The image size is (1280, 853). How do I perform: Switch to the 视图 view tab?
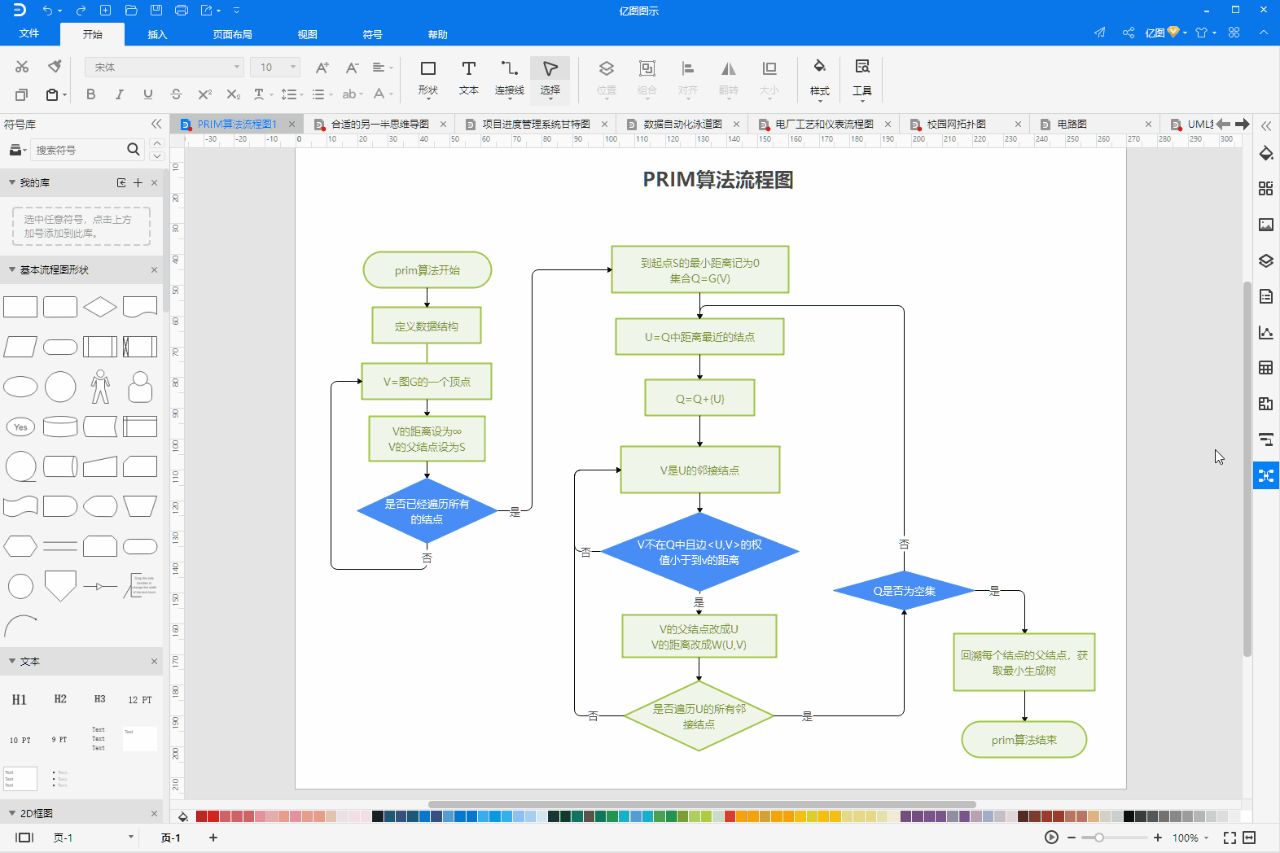[x=307, y=34]
